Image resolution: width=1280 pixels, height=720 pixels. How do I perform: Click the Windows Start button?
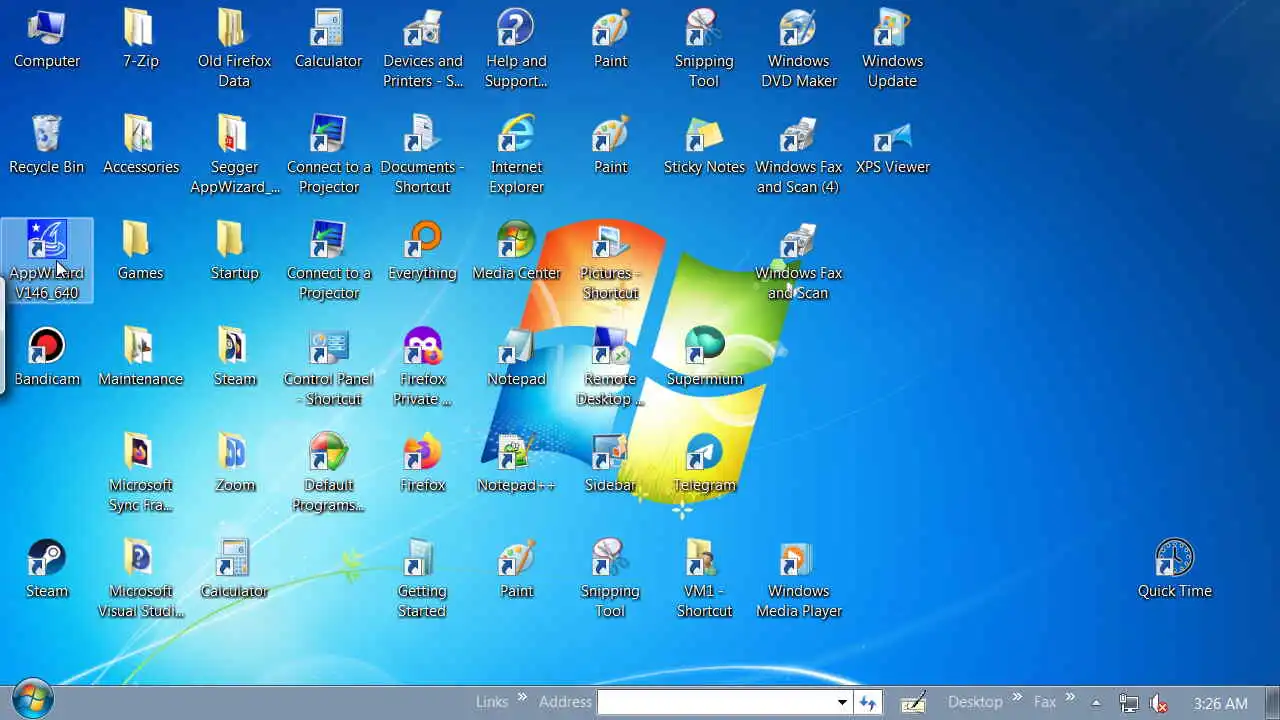(32, 700)
